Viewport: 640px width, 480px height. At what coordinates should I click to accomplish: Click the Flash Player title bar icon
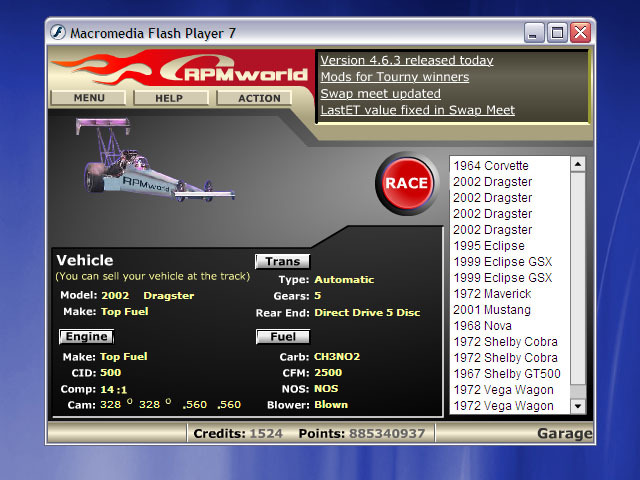click(x=58, y=32)
